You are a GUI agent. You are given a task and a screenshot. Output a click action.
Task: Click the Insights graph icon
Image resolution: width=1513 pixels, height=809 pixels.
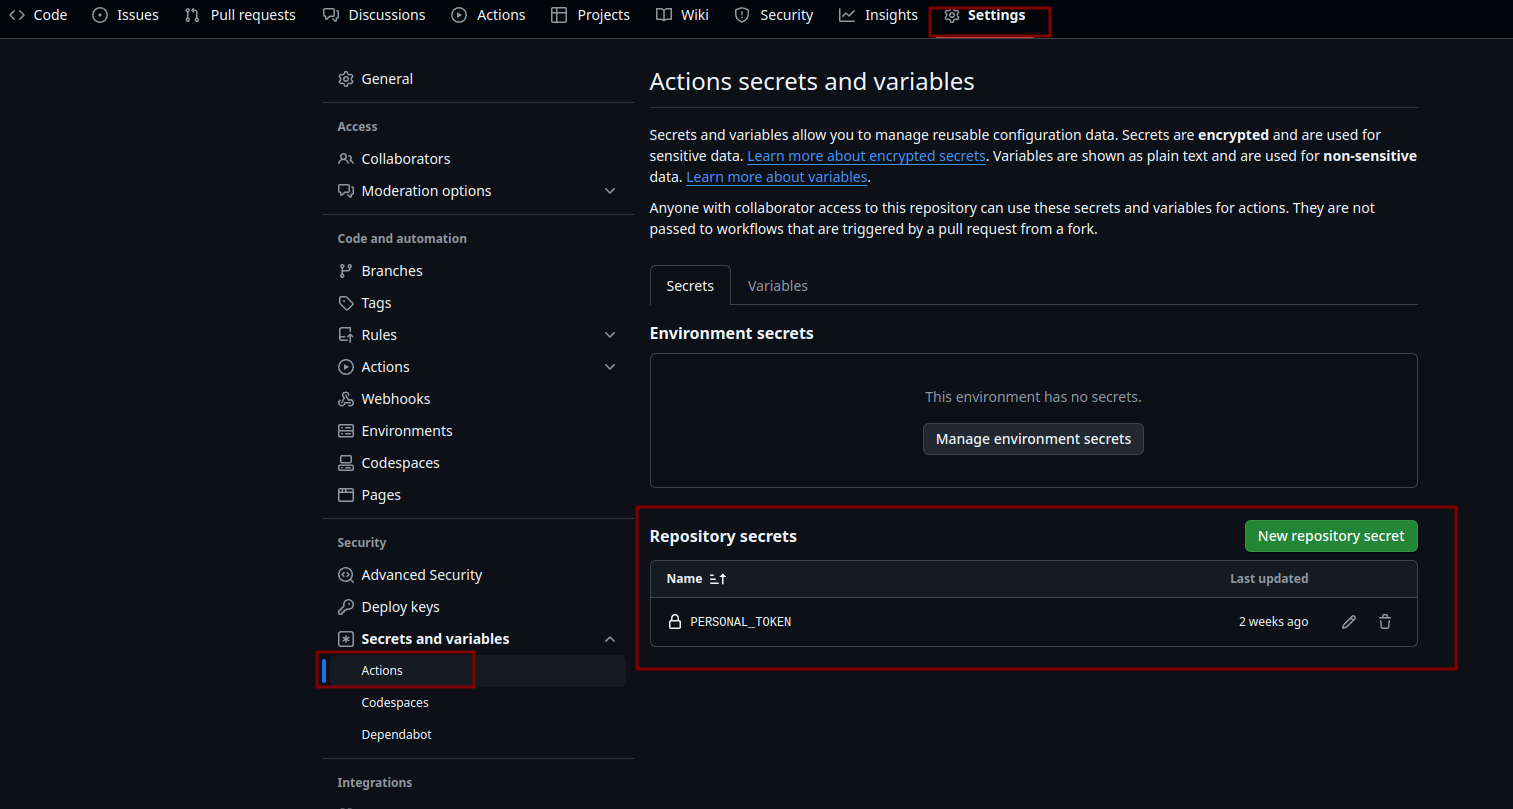click(847, 15)
